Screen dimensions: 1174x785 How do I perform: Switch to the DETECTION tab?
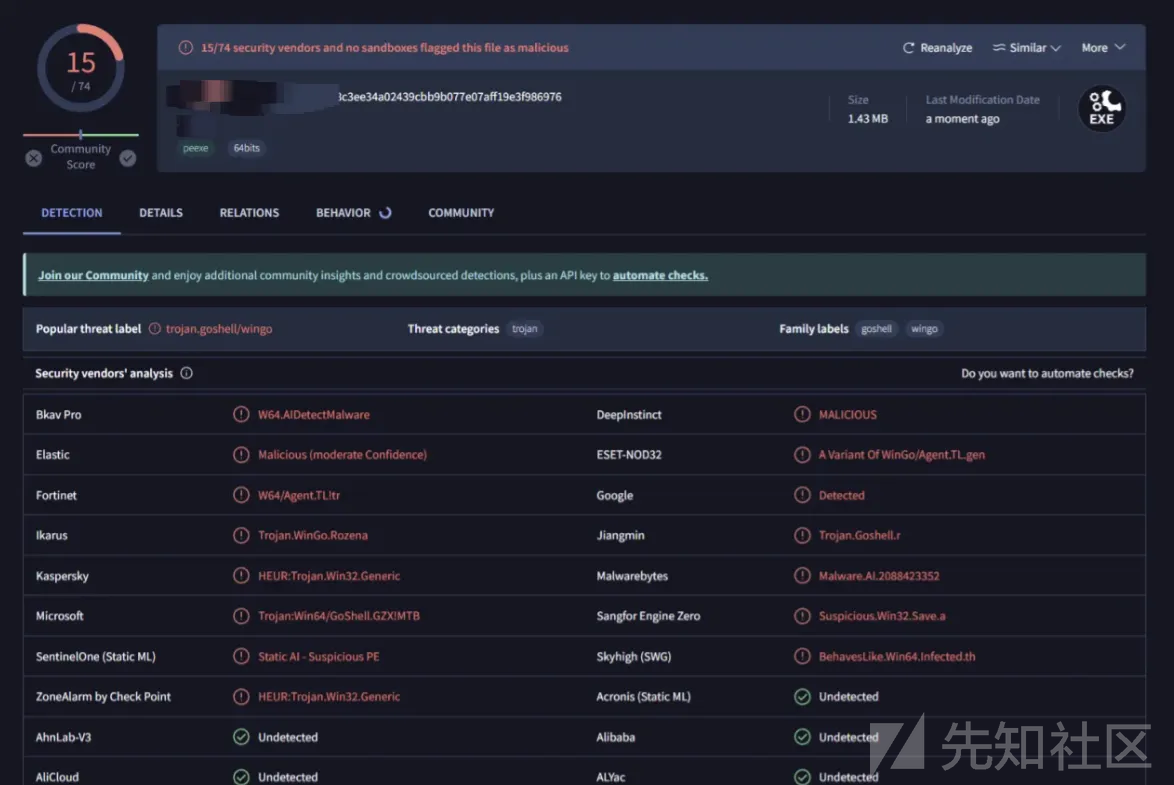72,213
